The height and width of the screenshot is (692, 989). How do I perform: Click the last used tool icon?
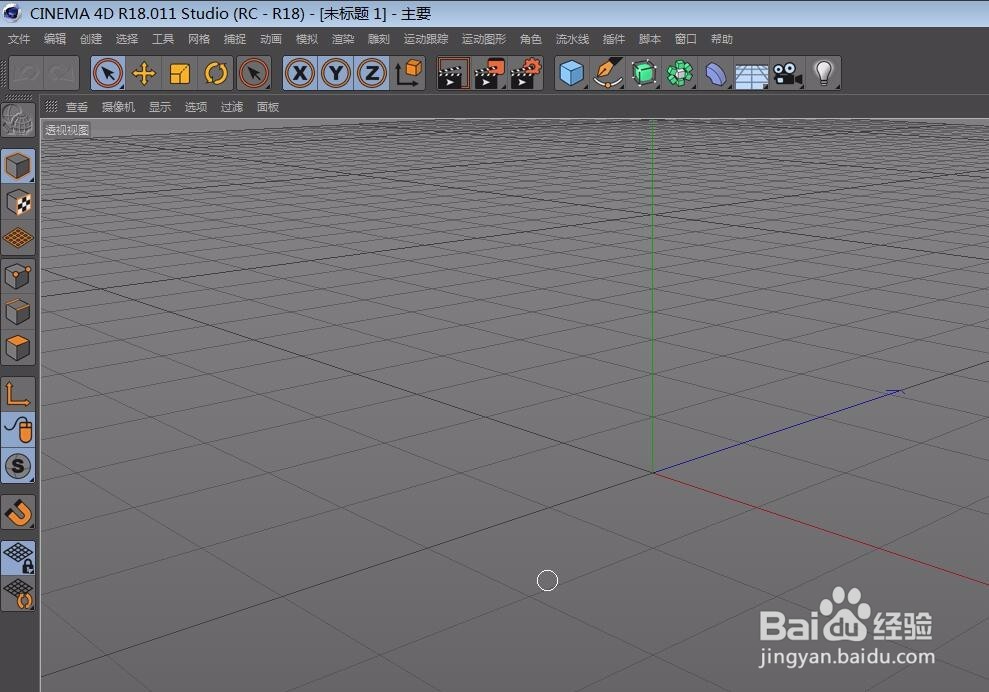[254, 73]
